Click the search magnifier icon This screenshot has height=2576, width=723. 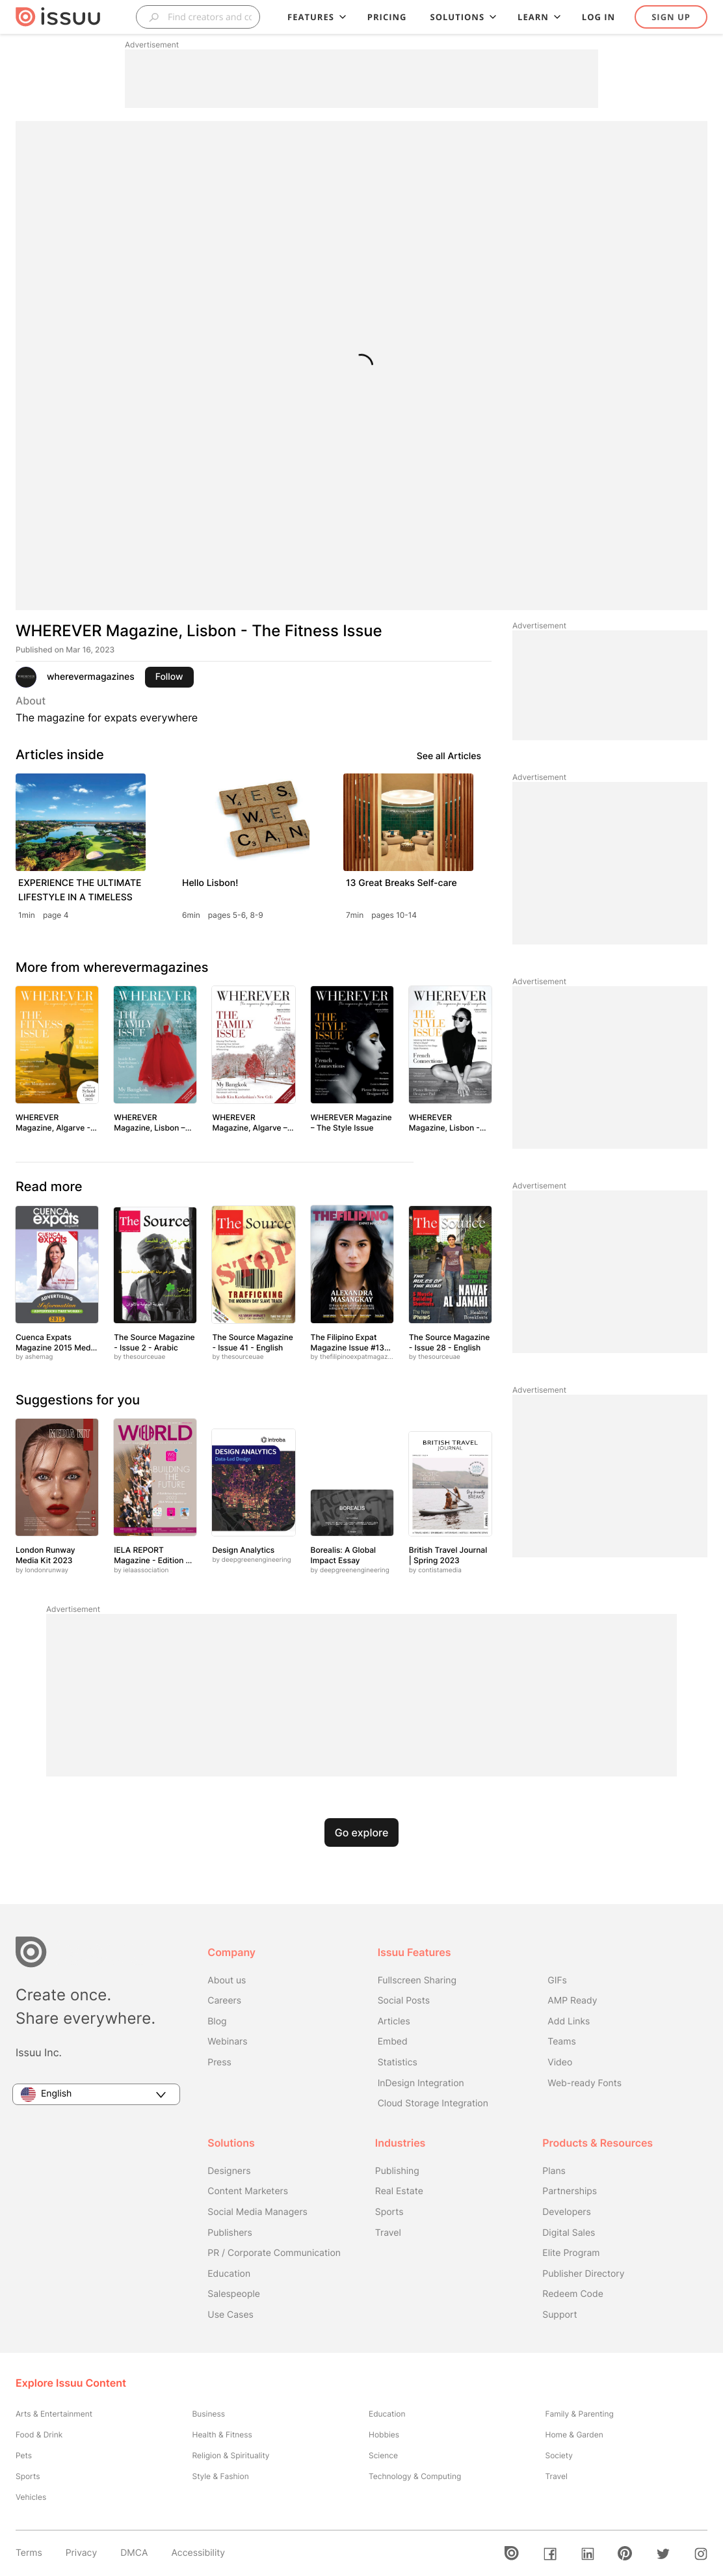(154, 17)
